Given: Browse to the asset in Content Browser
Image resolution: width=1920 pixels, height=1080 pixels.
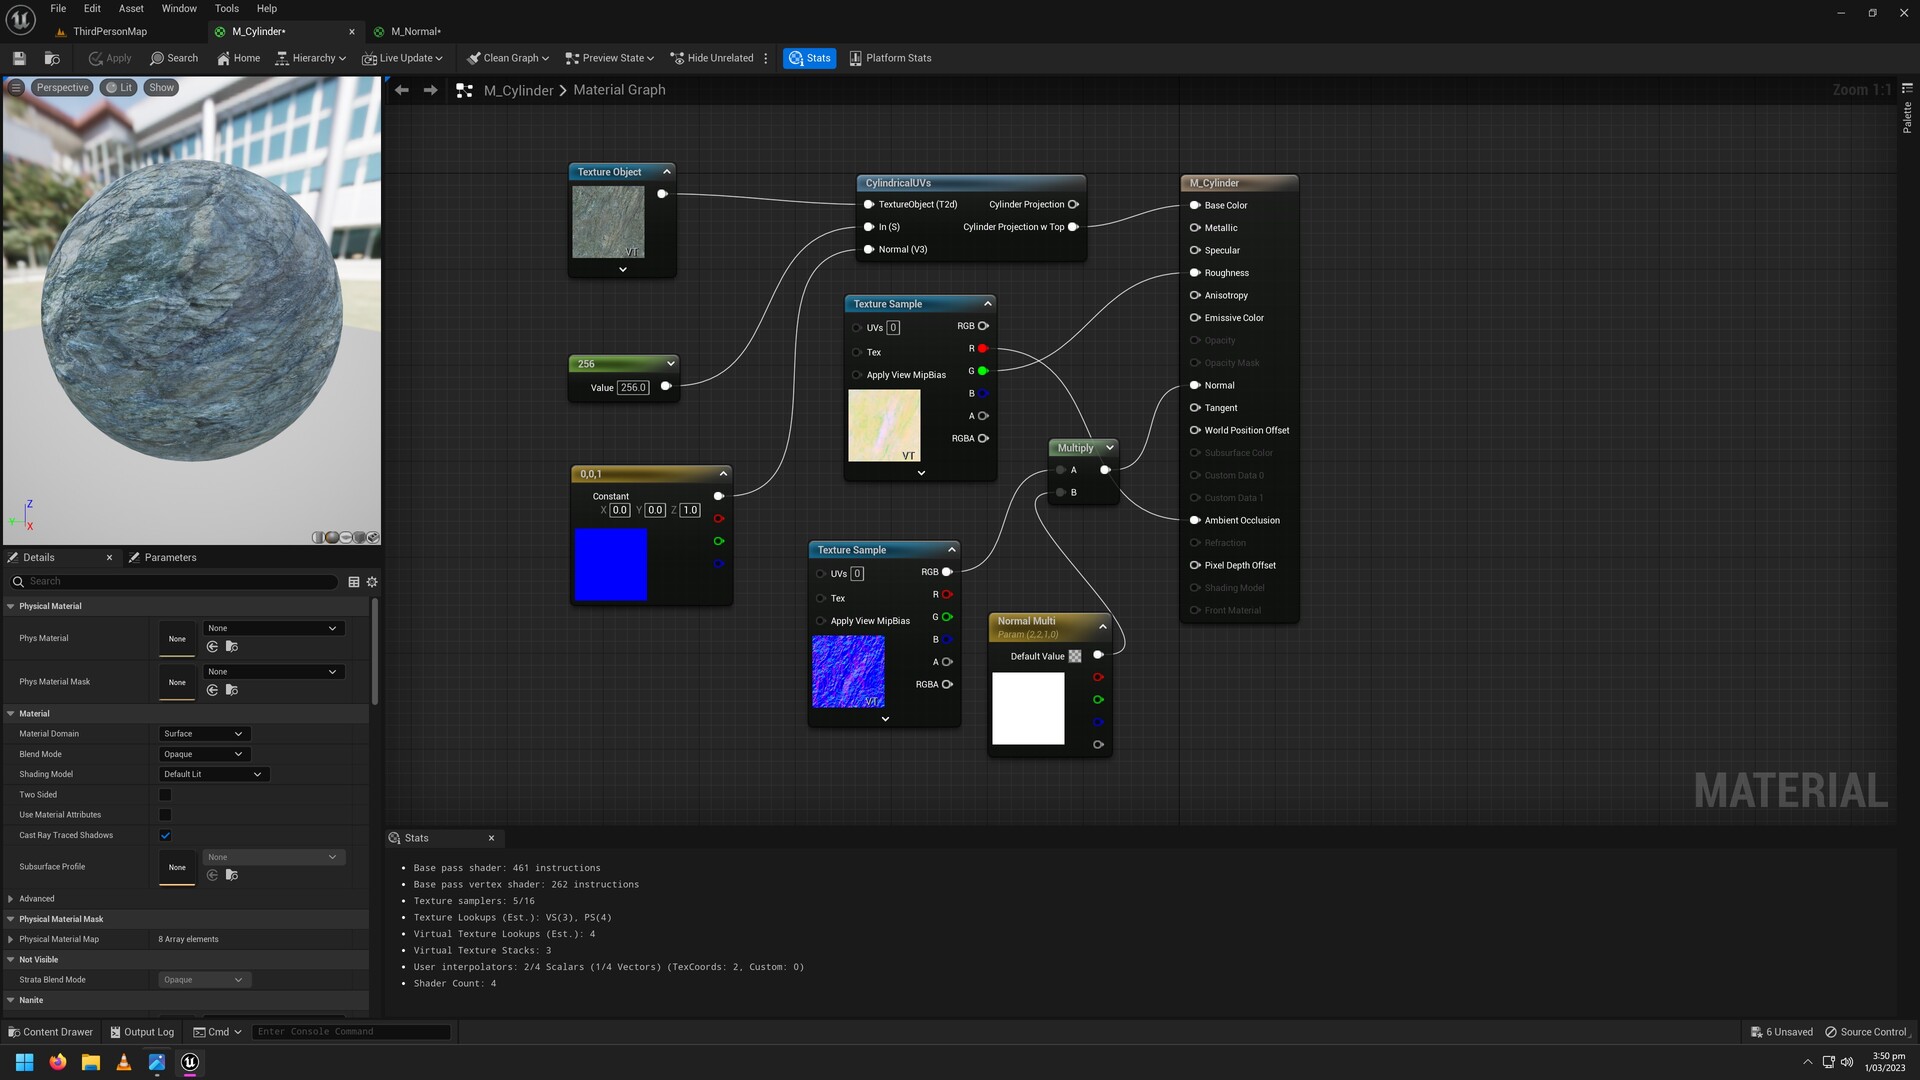Looking at the screenshot, I should tap(52, 57).
